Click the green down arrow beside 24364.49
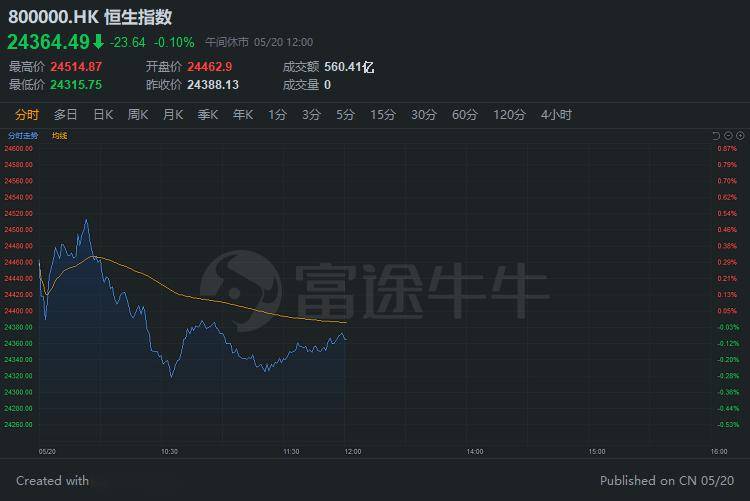 tap(98, 42)
